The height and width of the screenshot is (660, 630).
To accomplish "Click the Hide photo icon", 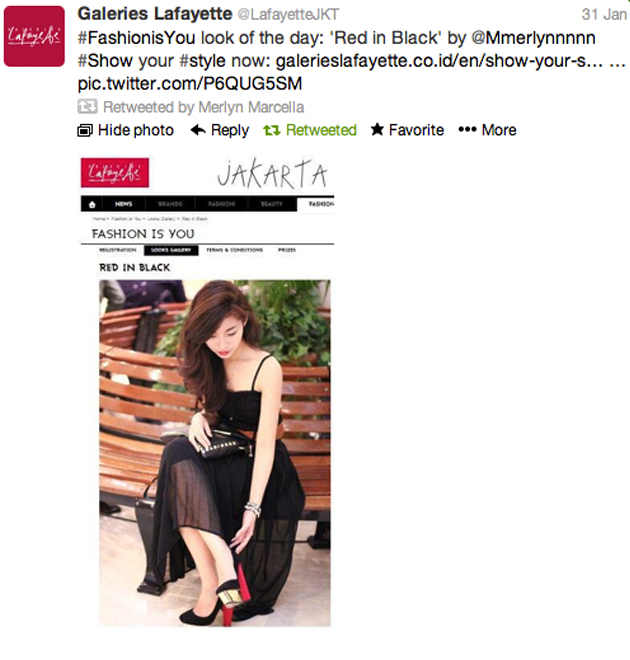I will click(85, 130).
